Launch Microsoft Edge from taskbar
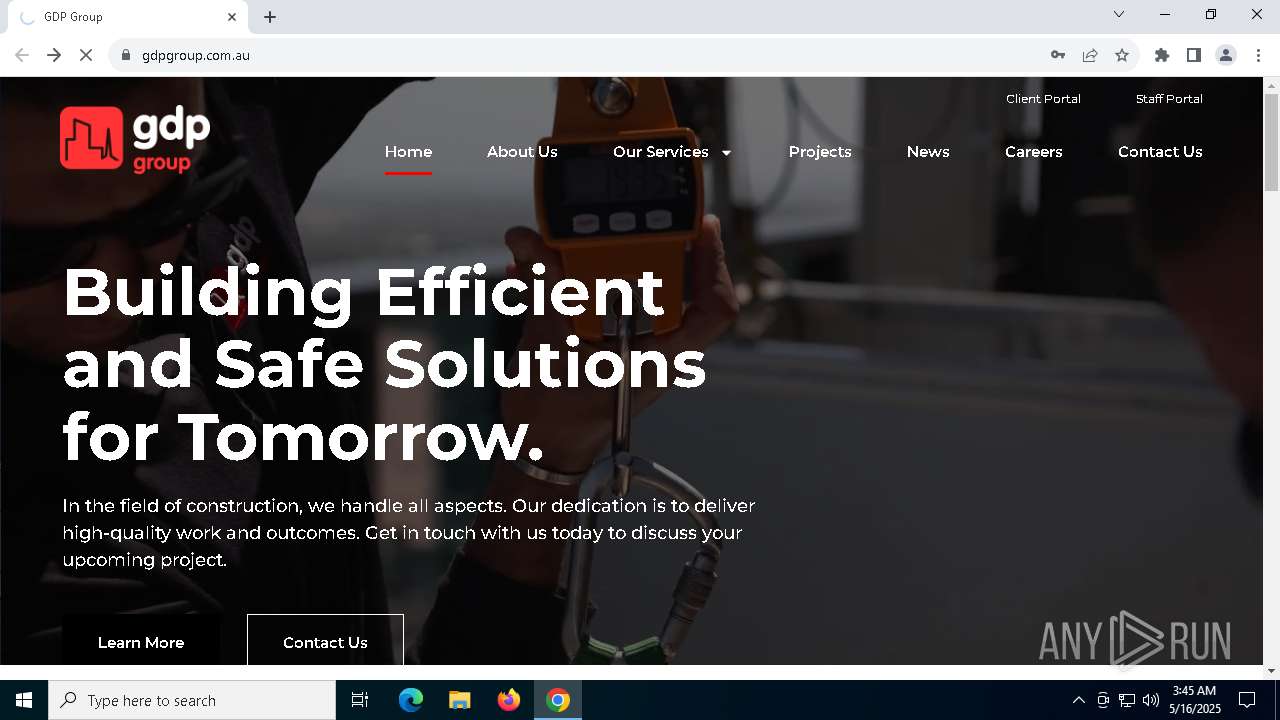 click(411, 700)
